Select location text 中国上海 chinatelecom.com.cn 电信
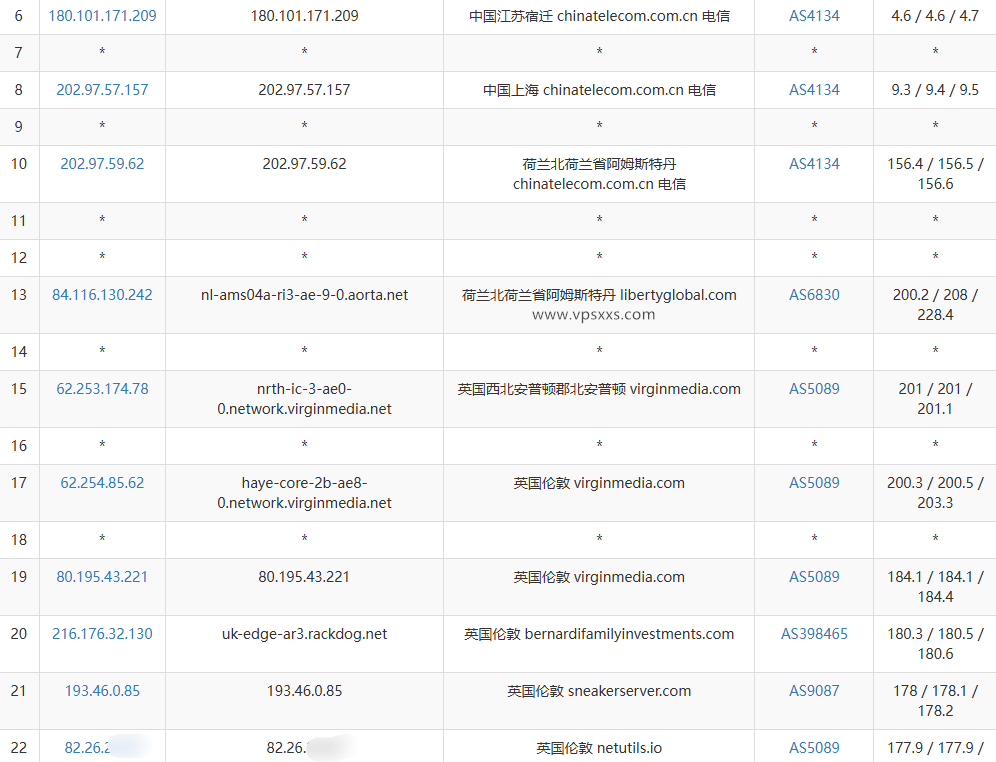 [599, 90]
